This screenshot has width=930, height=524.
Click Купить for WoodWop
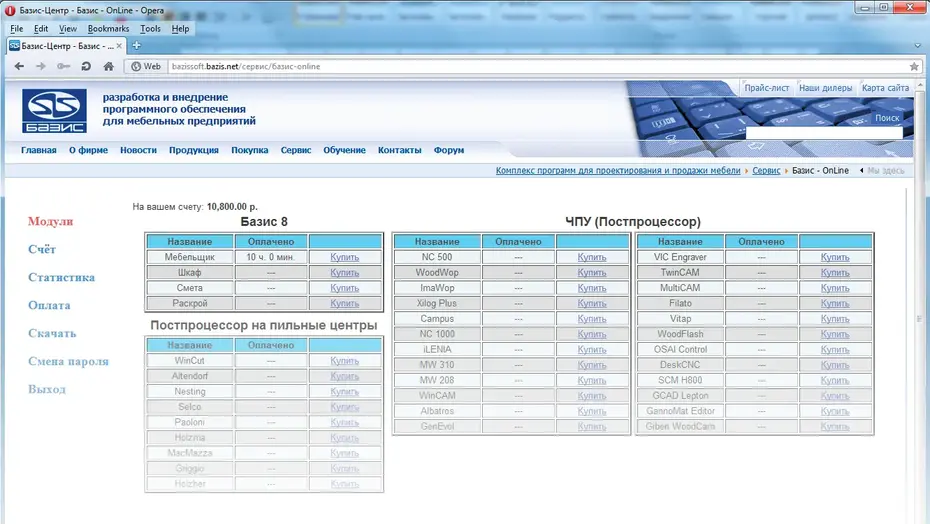coord(592,272)
